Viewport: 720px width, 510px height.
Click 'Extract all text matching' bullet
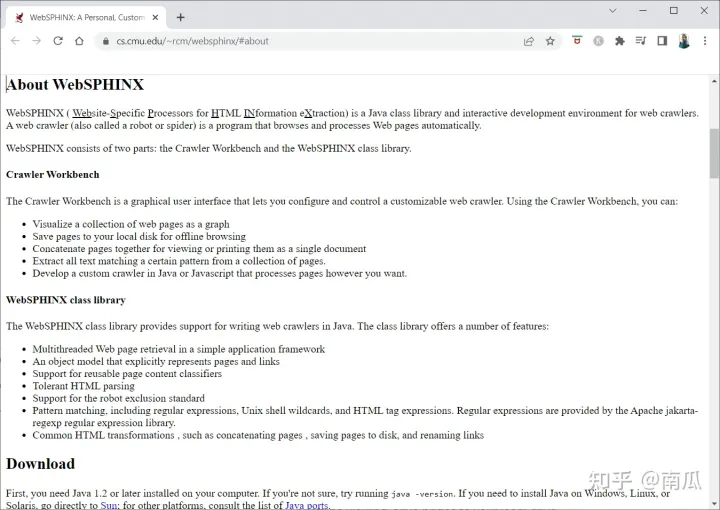179,261
